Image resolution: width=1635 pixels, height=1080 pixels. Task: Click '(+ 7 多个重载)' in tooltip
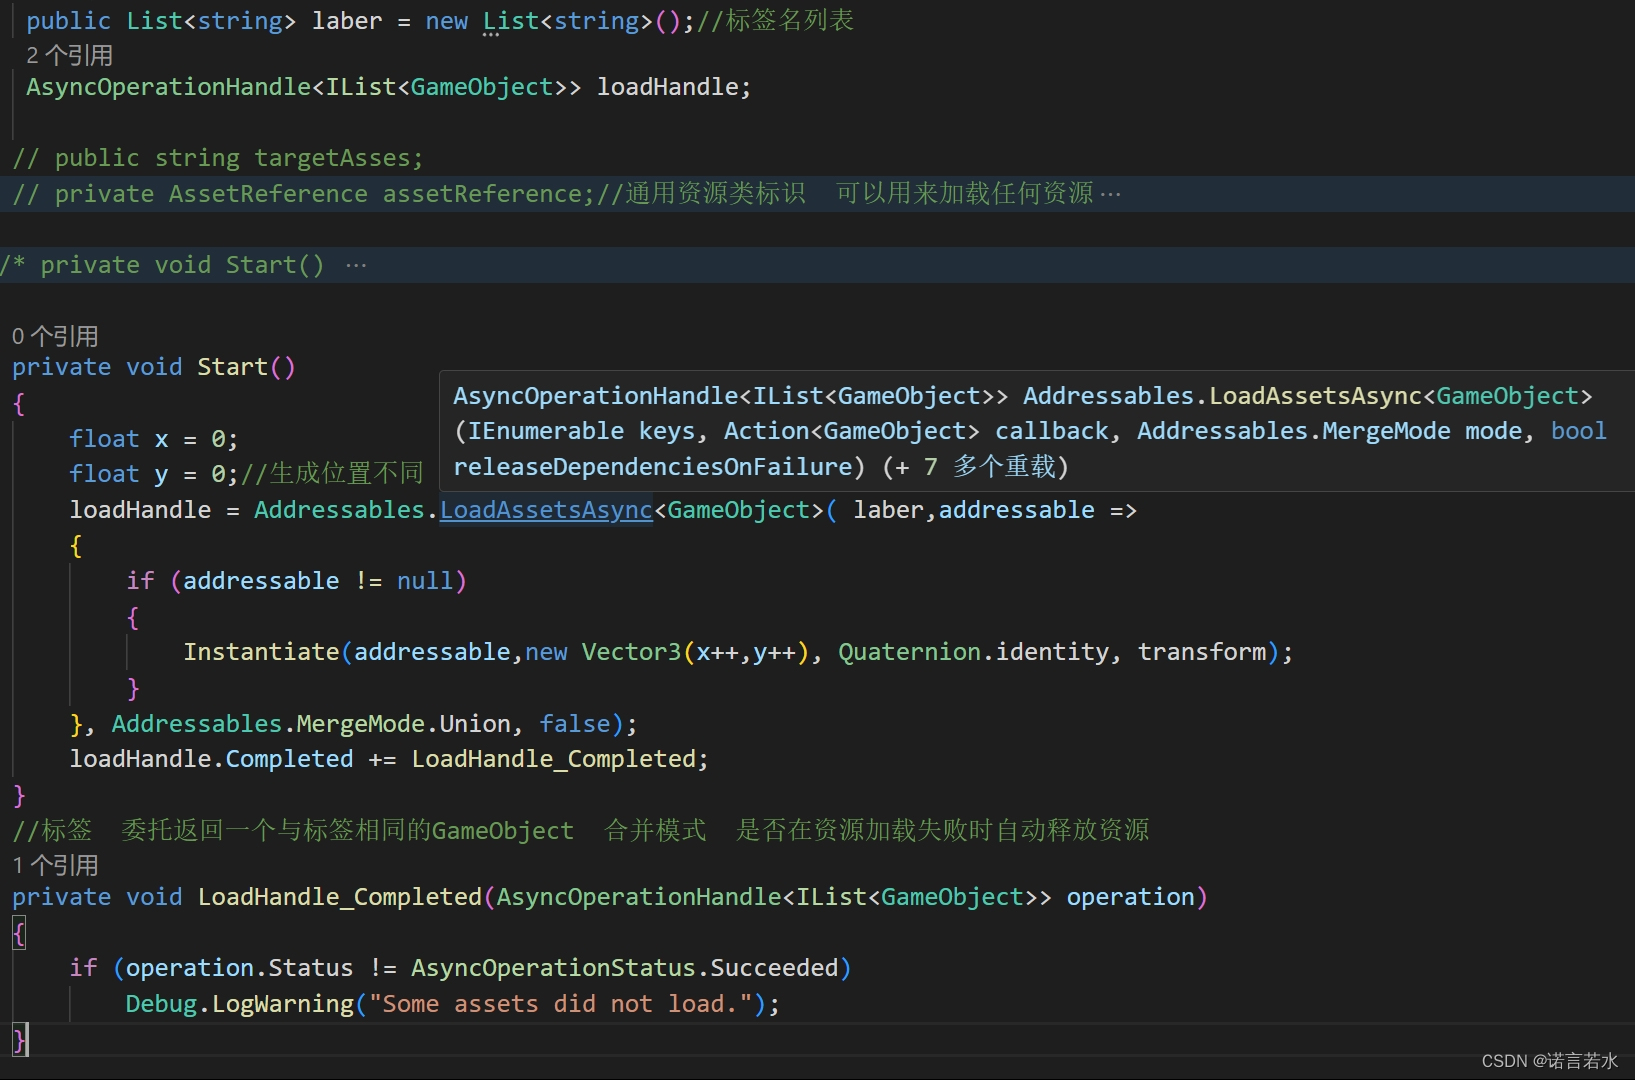976,467
